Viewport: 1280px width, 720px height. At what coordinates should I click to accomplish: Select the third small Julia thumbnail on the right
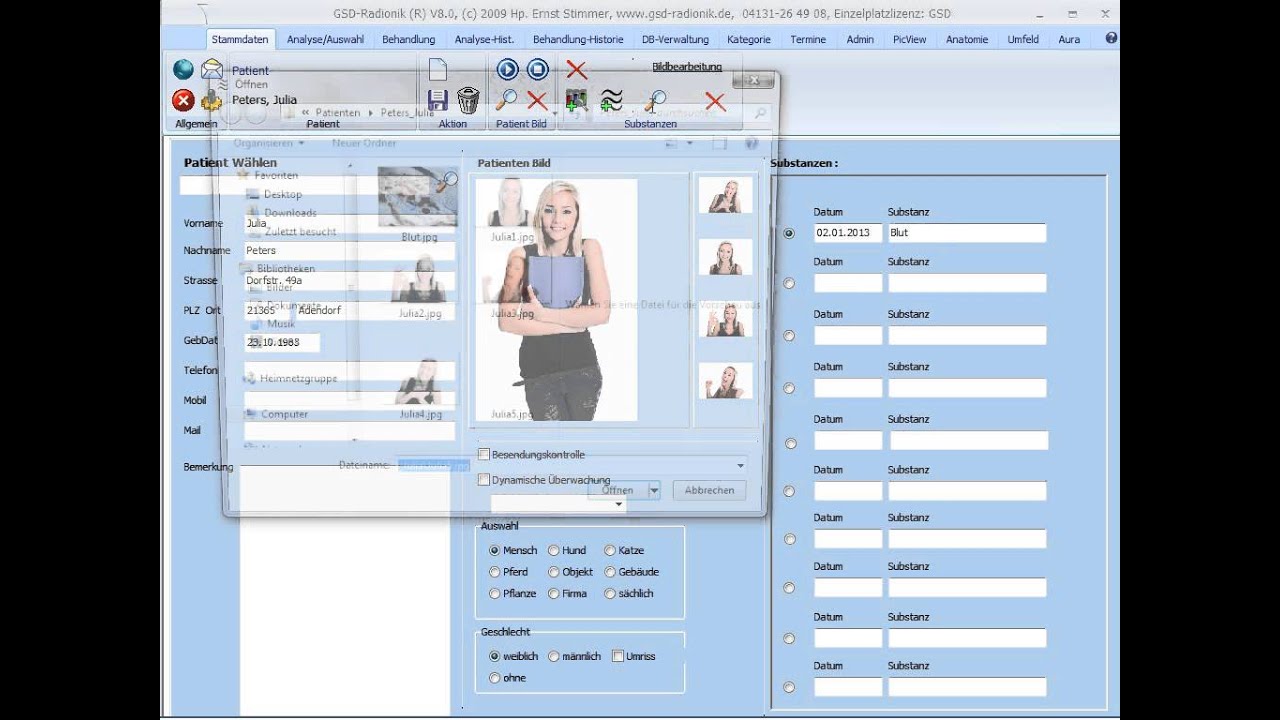tap(725, 320)
